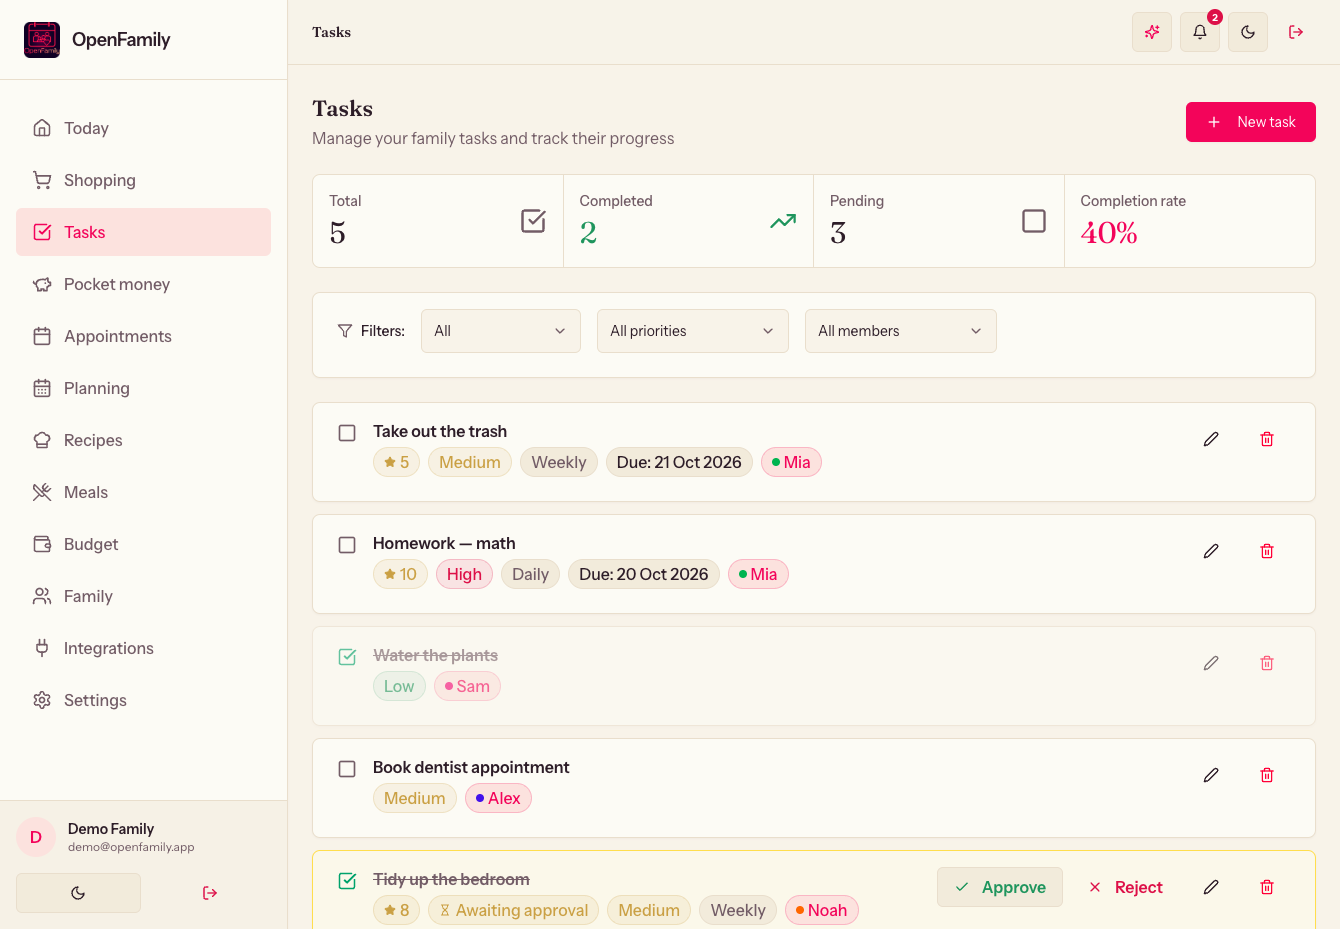Expand the All priorities dropdown
Image resolution: width=1340 pixels, height=929 pixels.
[693, 331]
